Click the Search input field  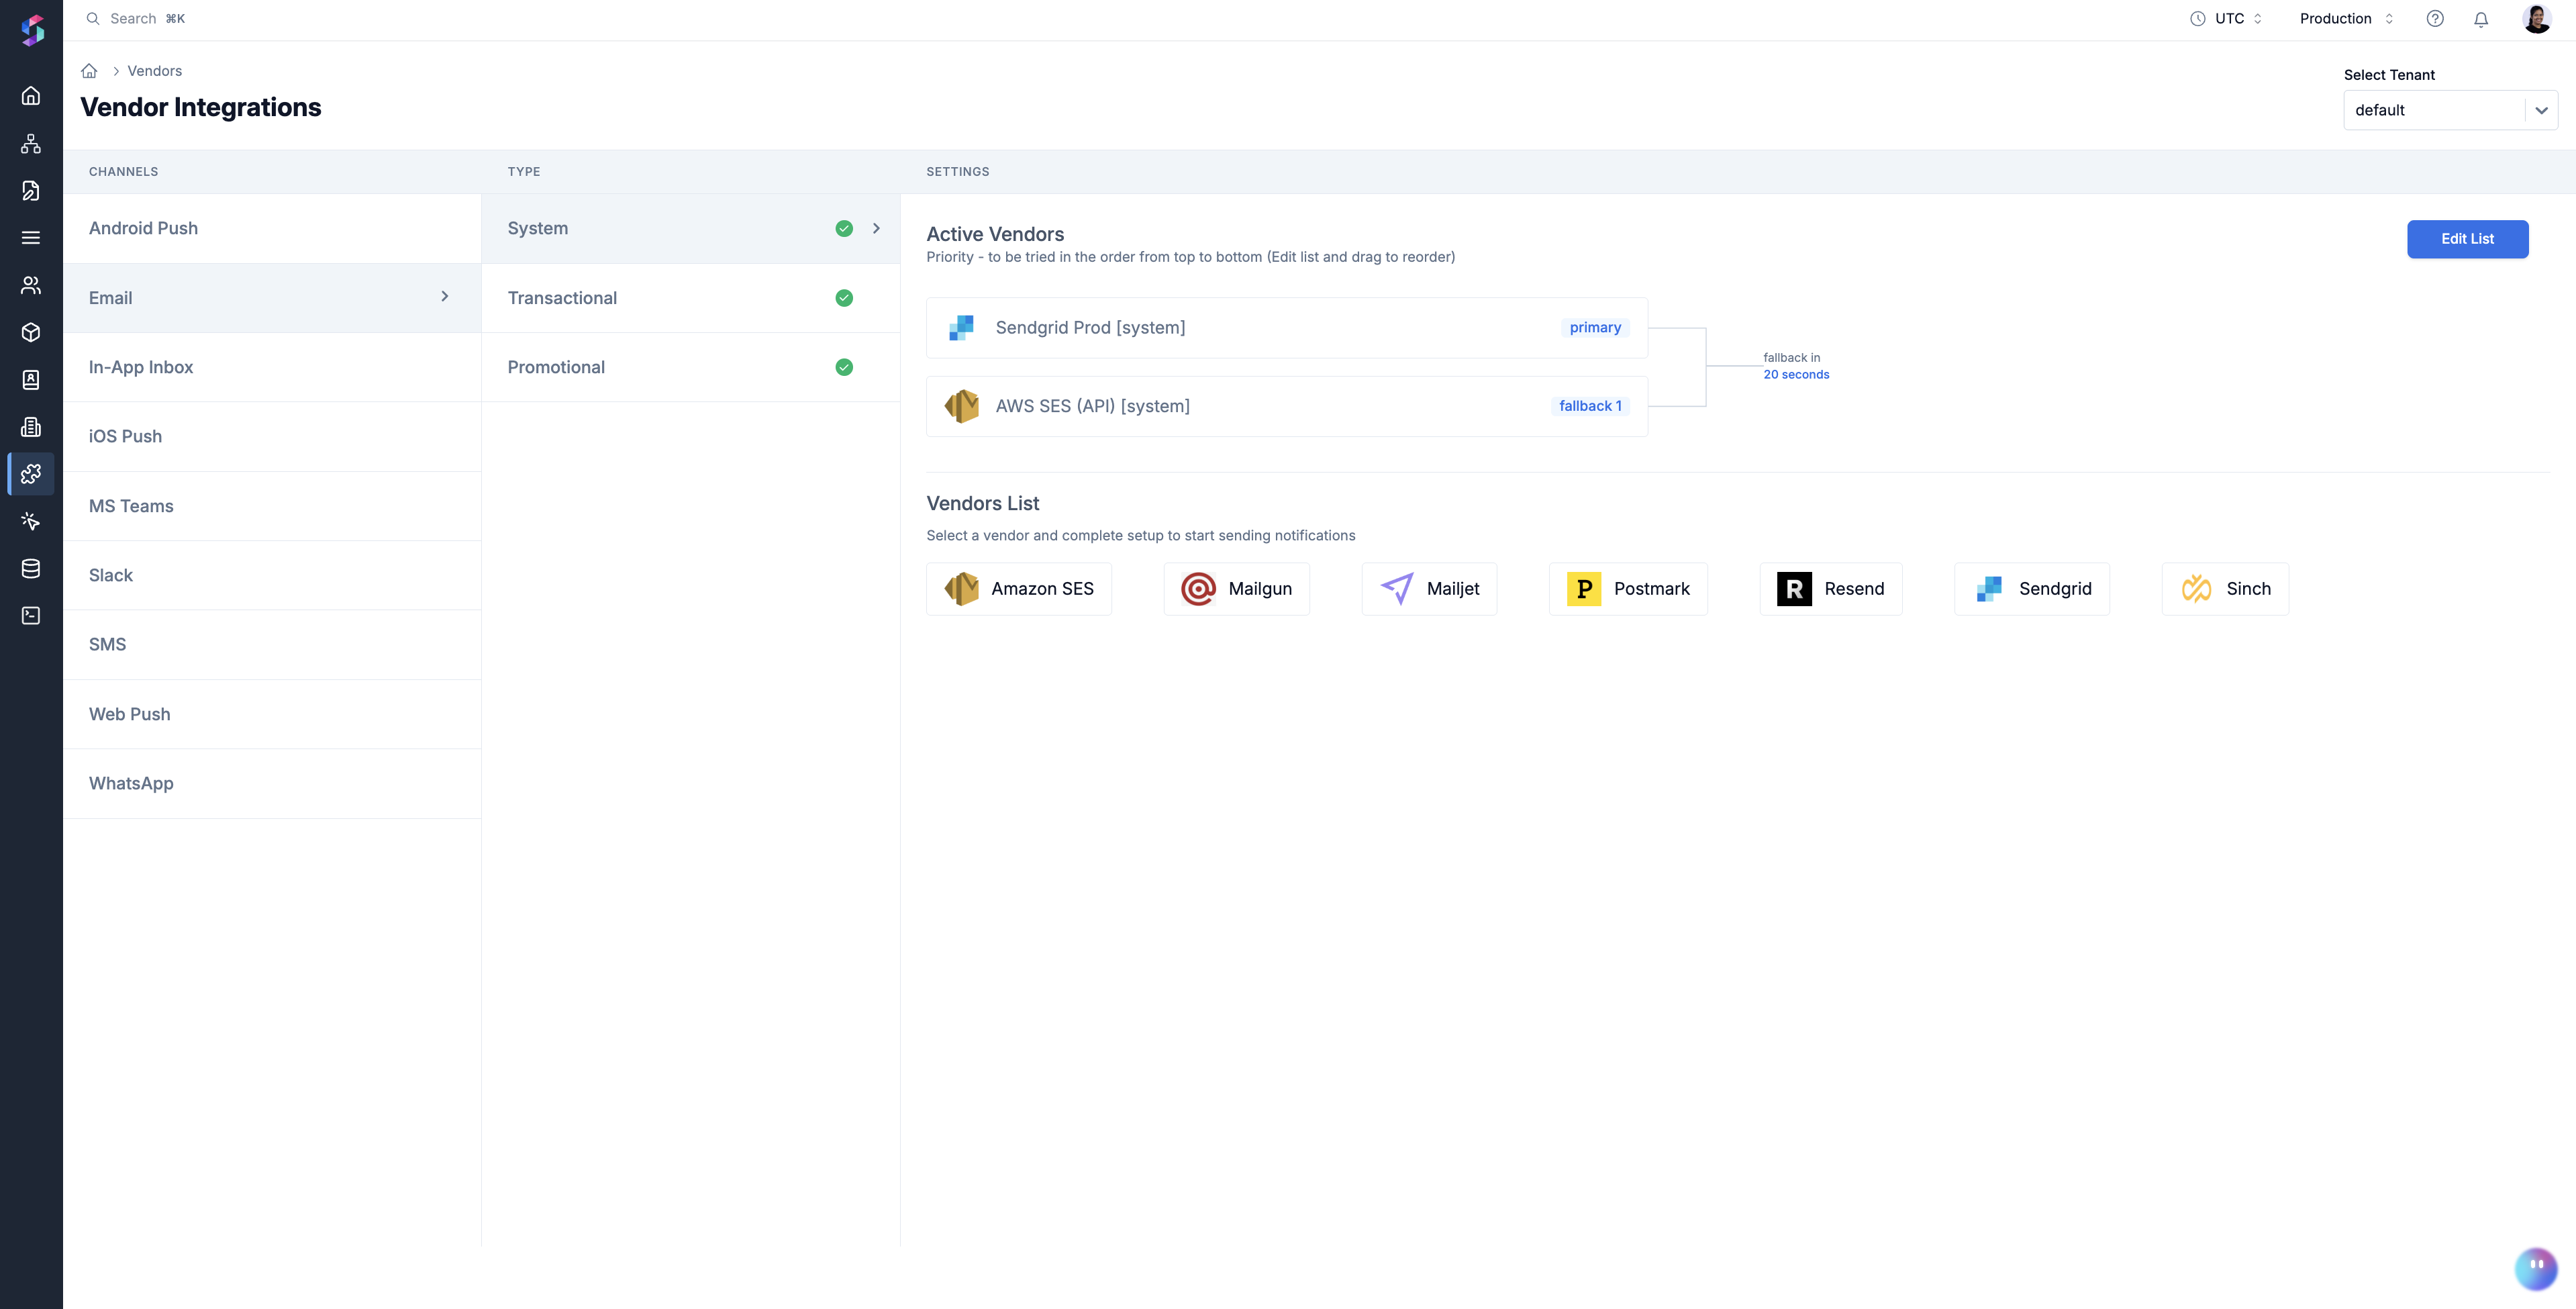tap(134, 19)
